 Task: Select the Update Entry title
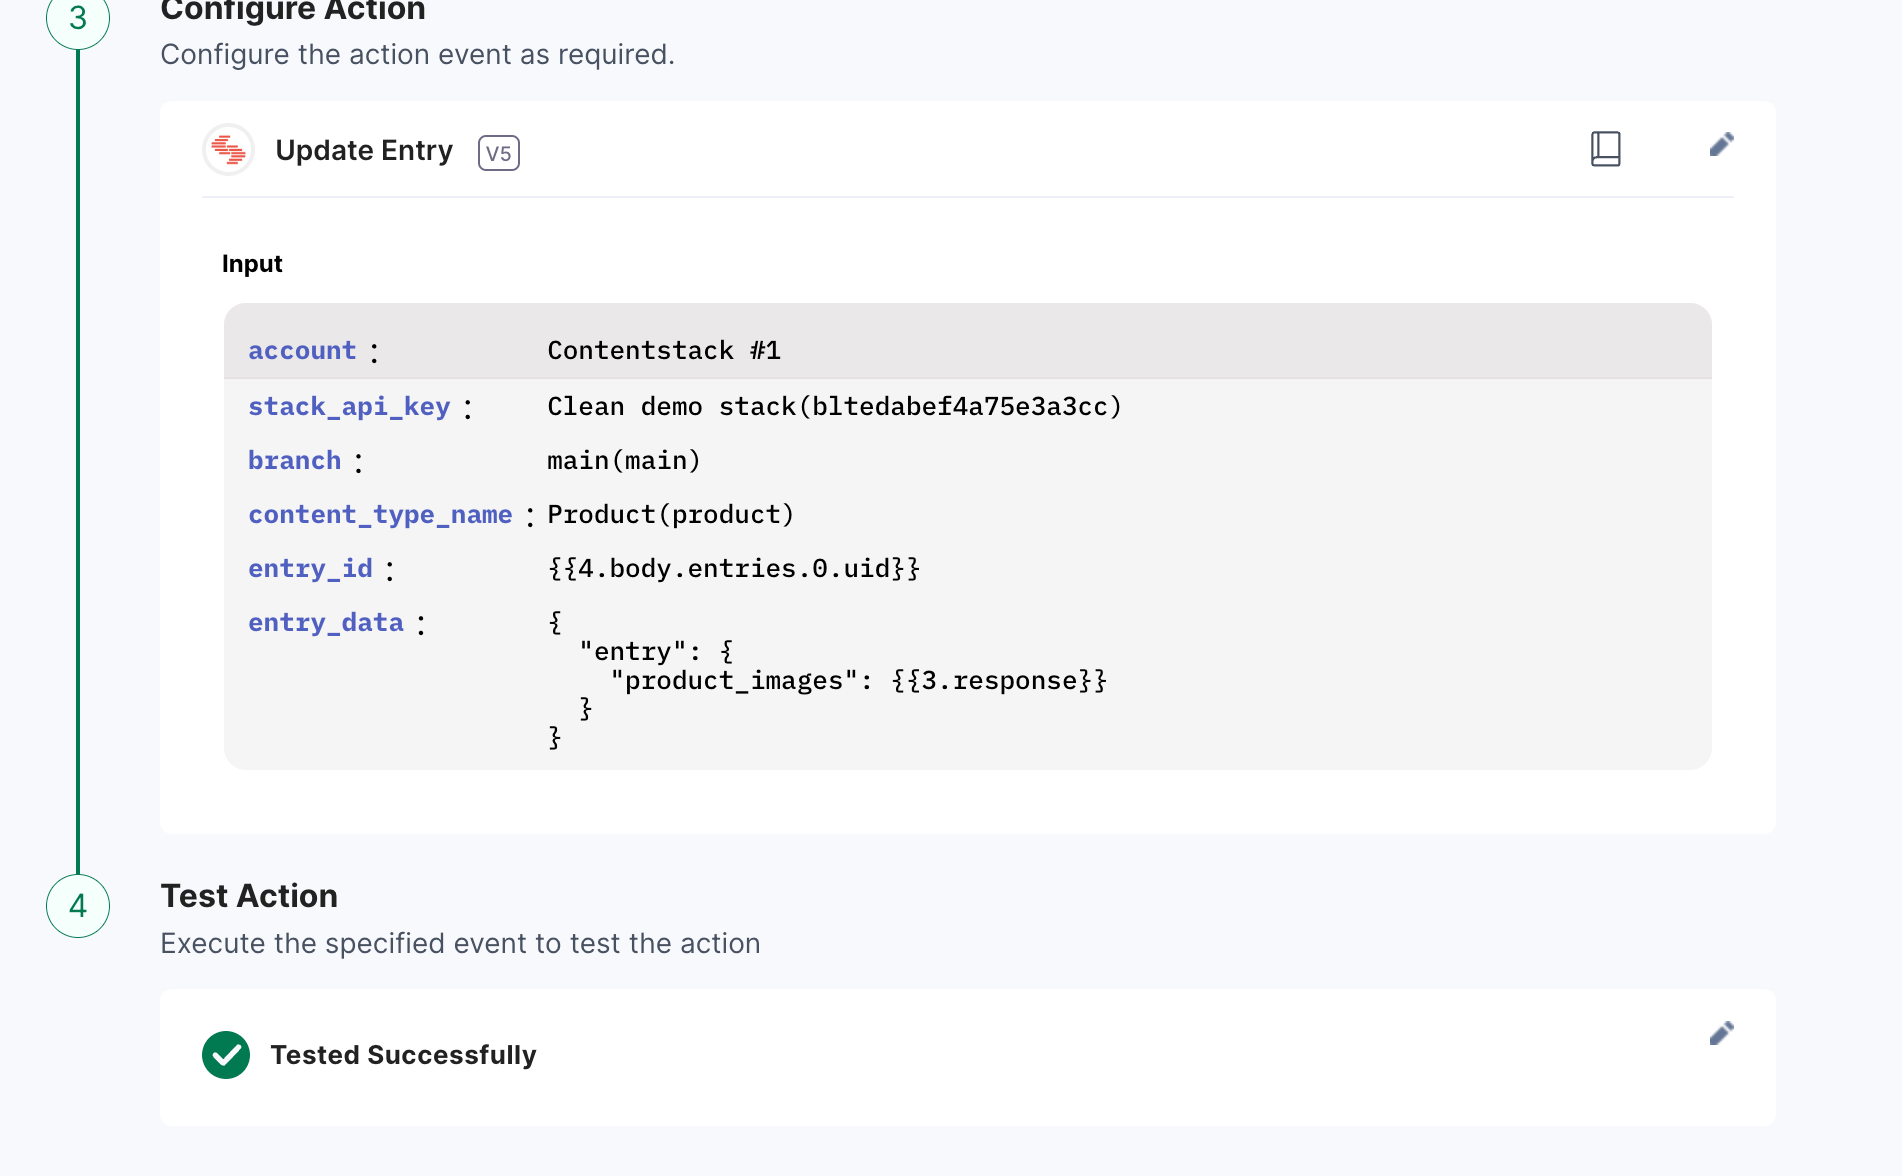tap(364, 150)
